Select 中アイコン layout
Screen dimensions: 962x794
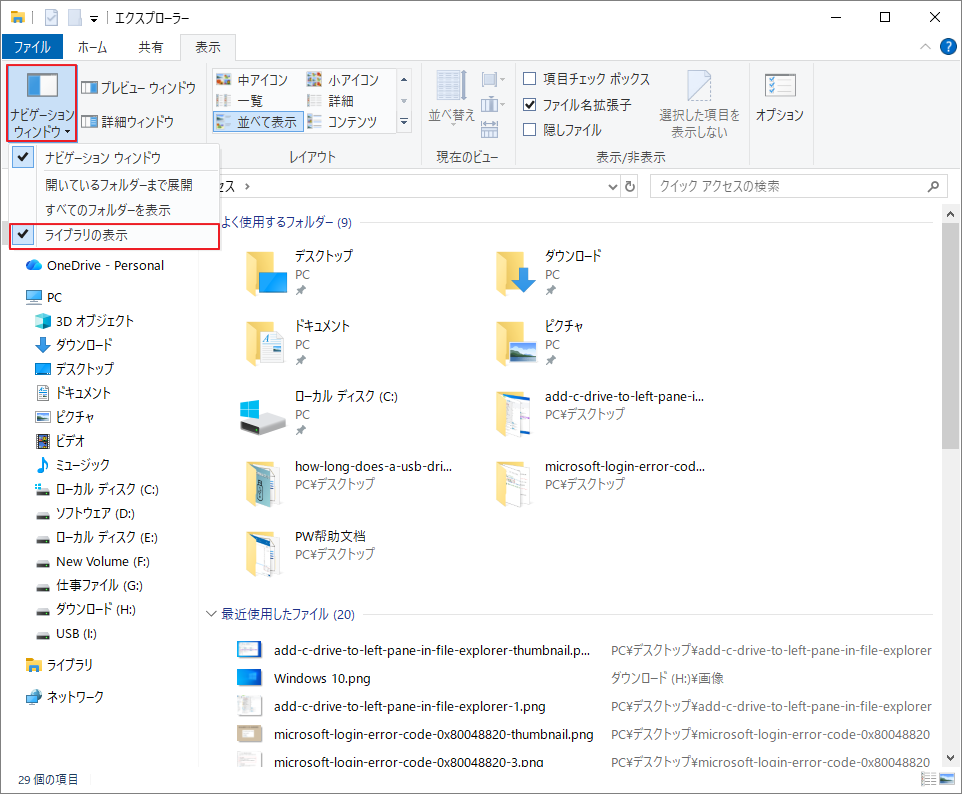[252, 80]
